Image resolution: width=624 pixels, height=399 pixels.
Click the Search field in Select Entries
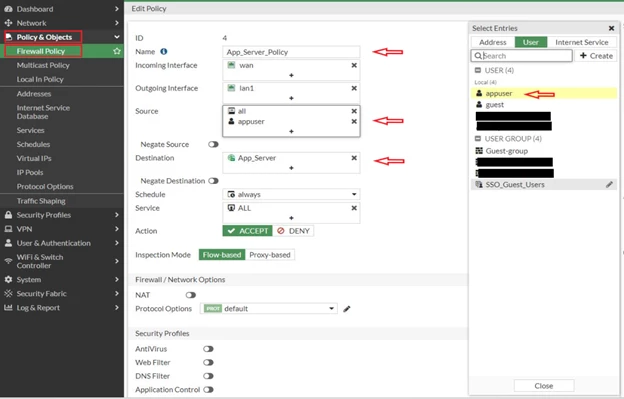(522, 56)
